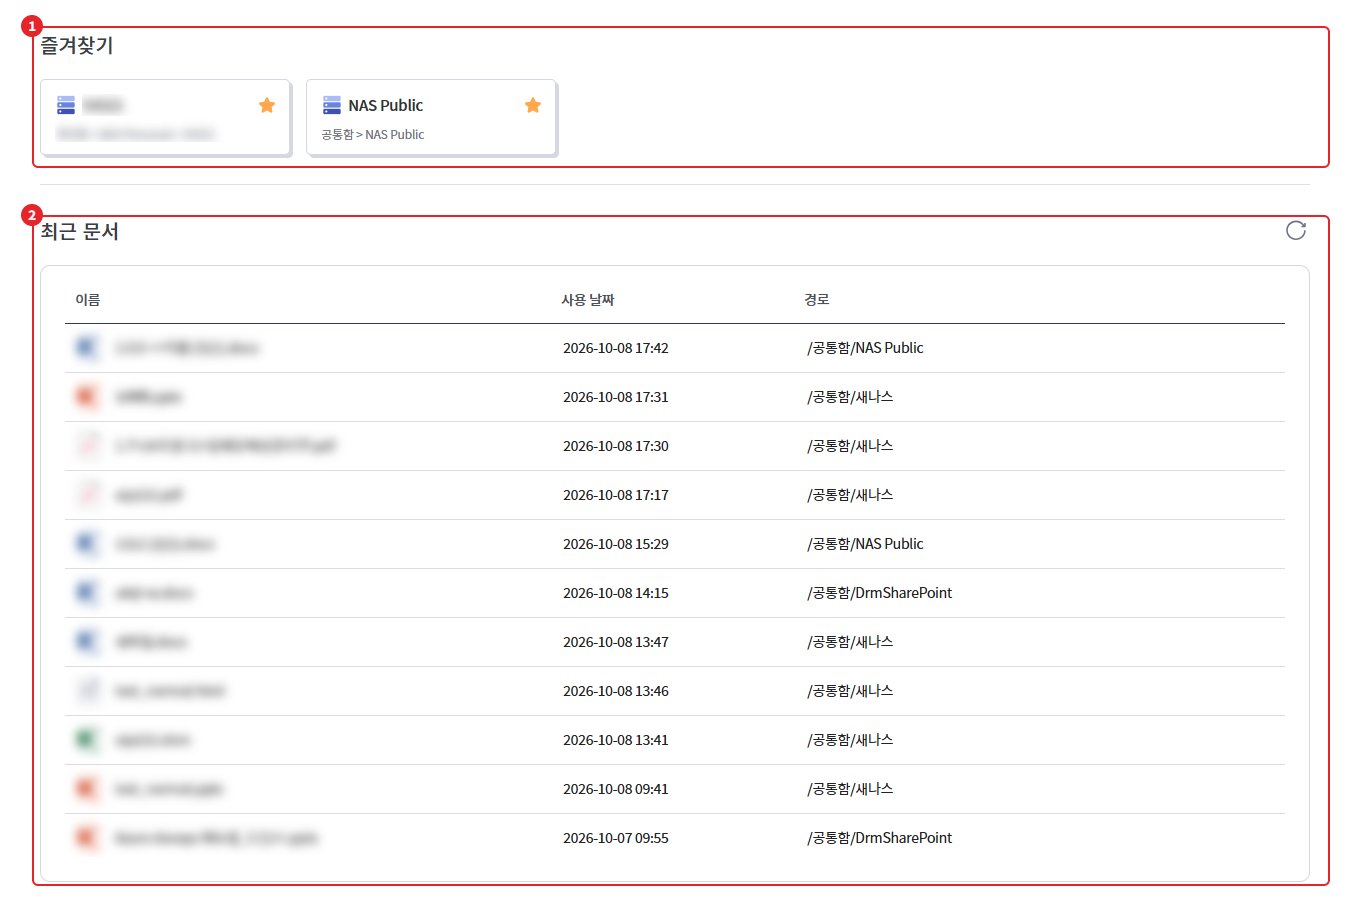Select the date 2026-10-08 17:30
The width and height of the screenshot is (1350, 912).
coord(616,446)
